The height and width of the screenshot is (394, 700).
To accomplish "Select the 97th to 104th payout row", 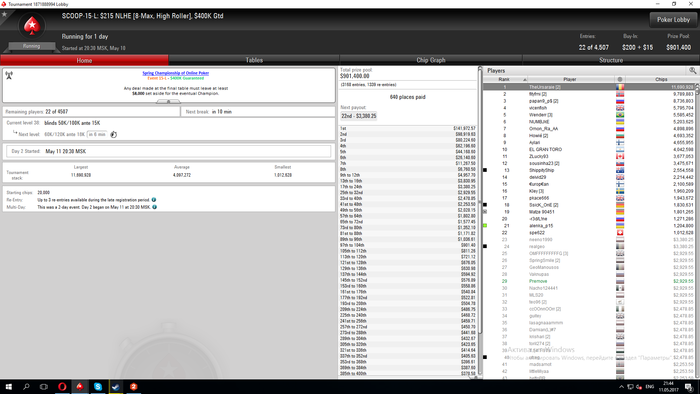I will [408, 245].
